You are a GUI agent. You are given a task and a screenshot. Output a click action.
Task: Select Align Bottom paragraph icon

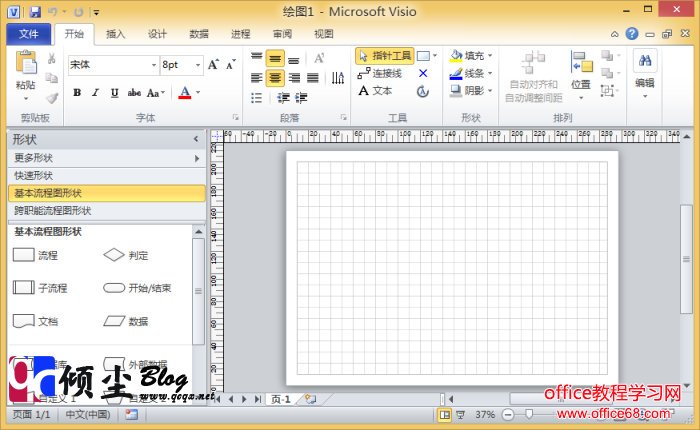tap(294, 59)
